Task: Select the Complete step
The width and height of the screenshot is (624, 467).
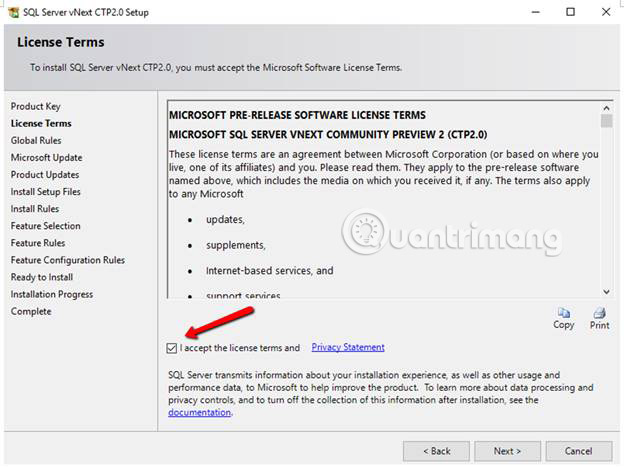Action: pyautogui.click(x=31, y=312)
